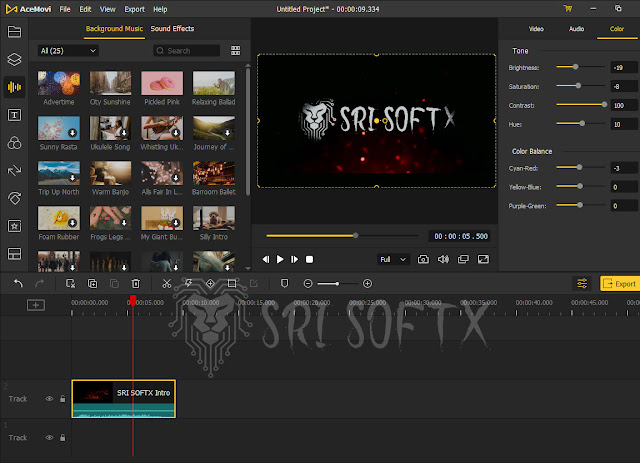The image size is (640, 463).
Task: Toggle the lock on Track 2
Action: pos(62,398)
